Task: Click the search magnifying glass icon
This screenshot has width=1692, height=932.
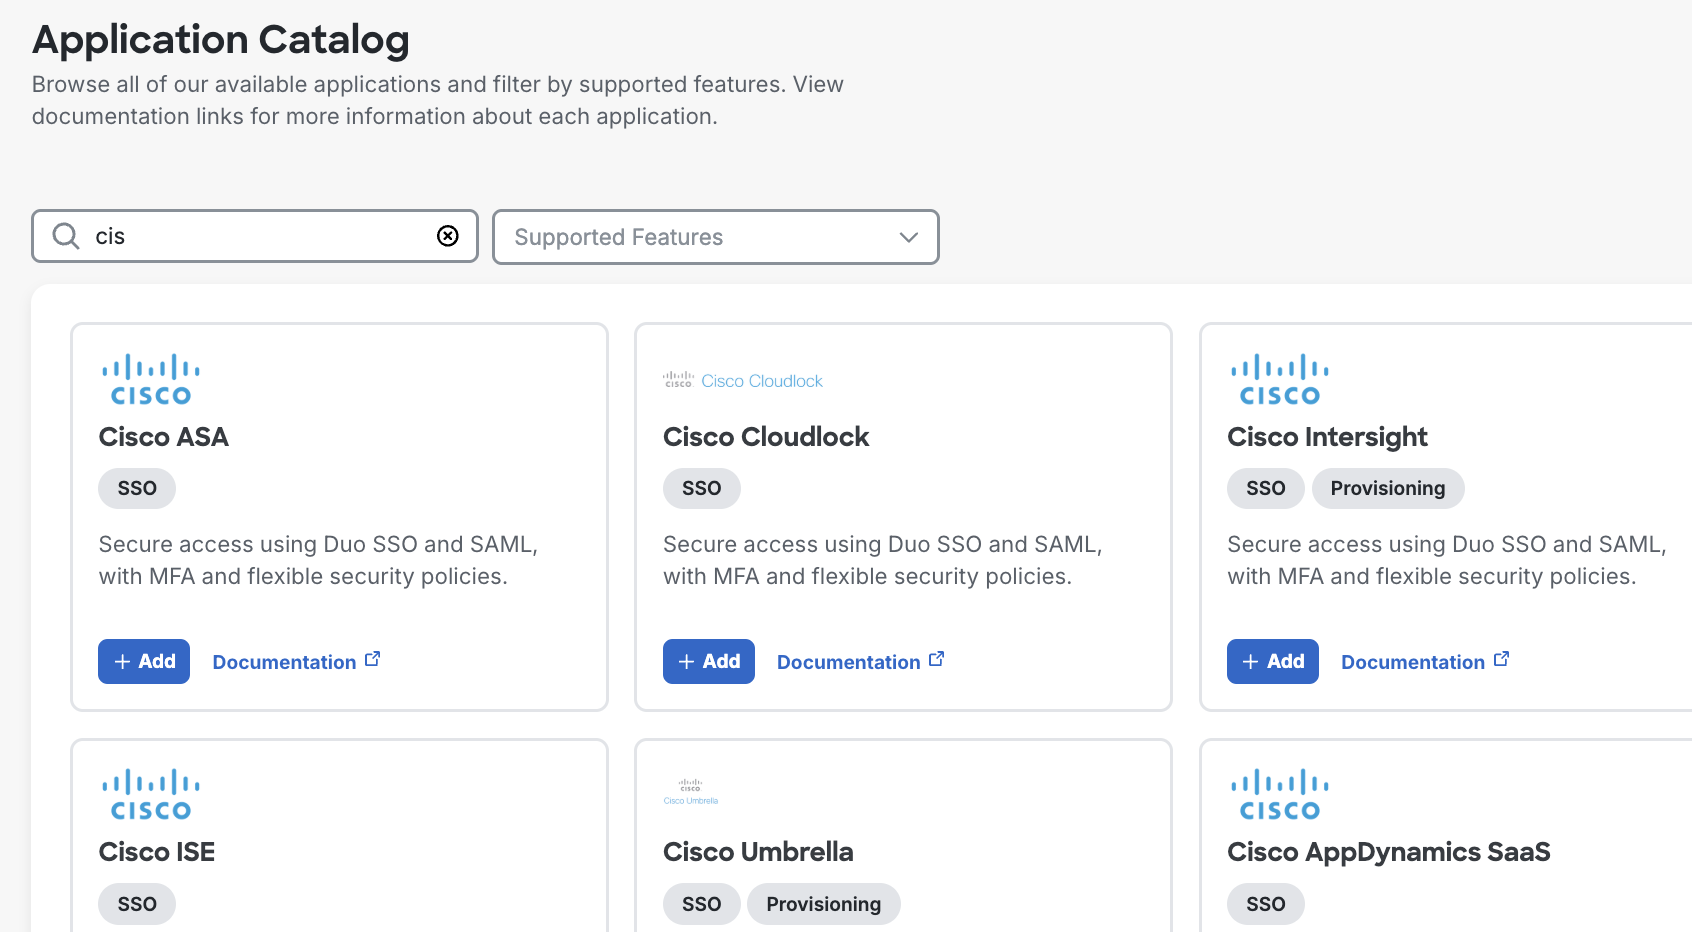Action: (65, 236)
